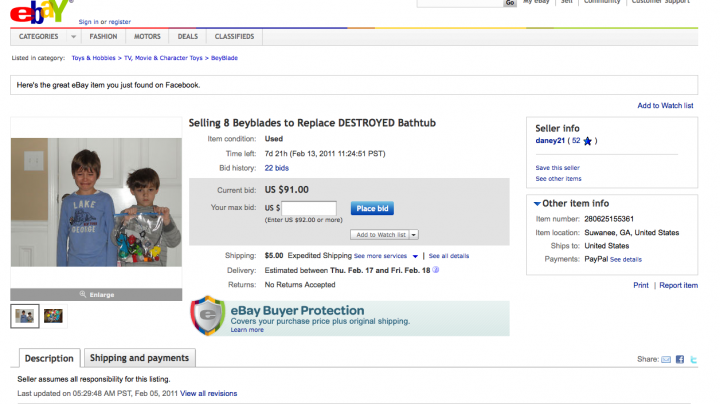Select the first photo thumbnail
The height and width of the screenshot is (404, 720).
tap(25, 316)
